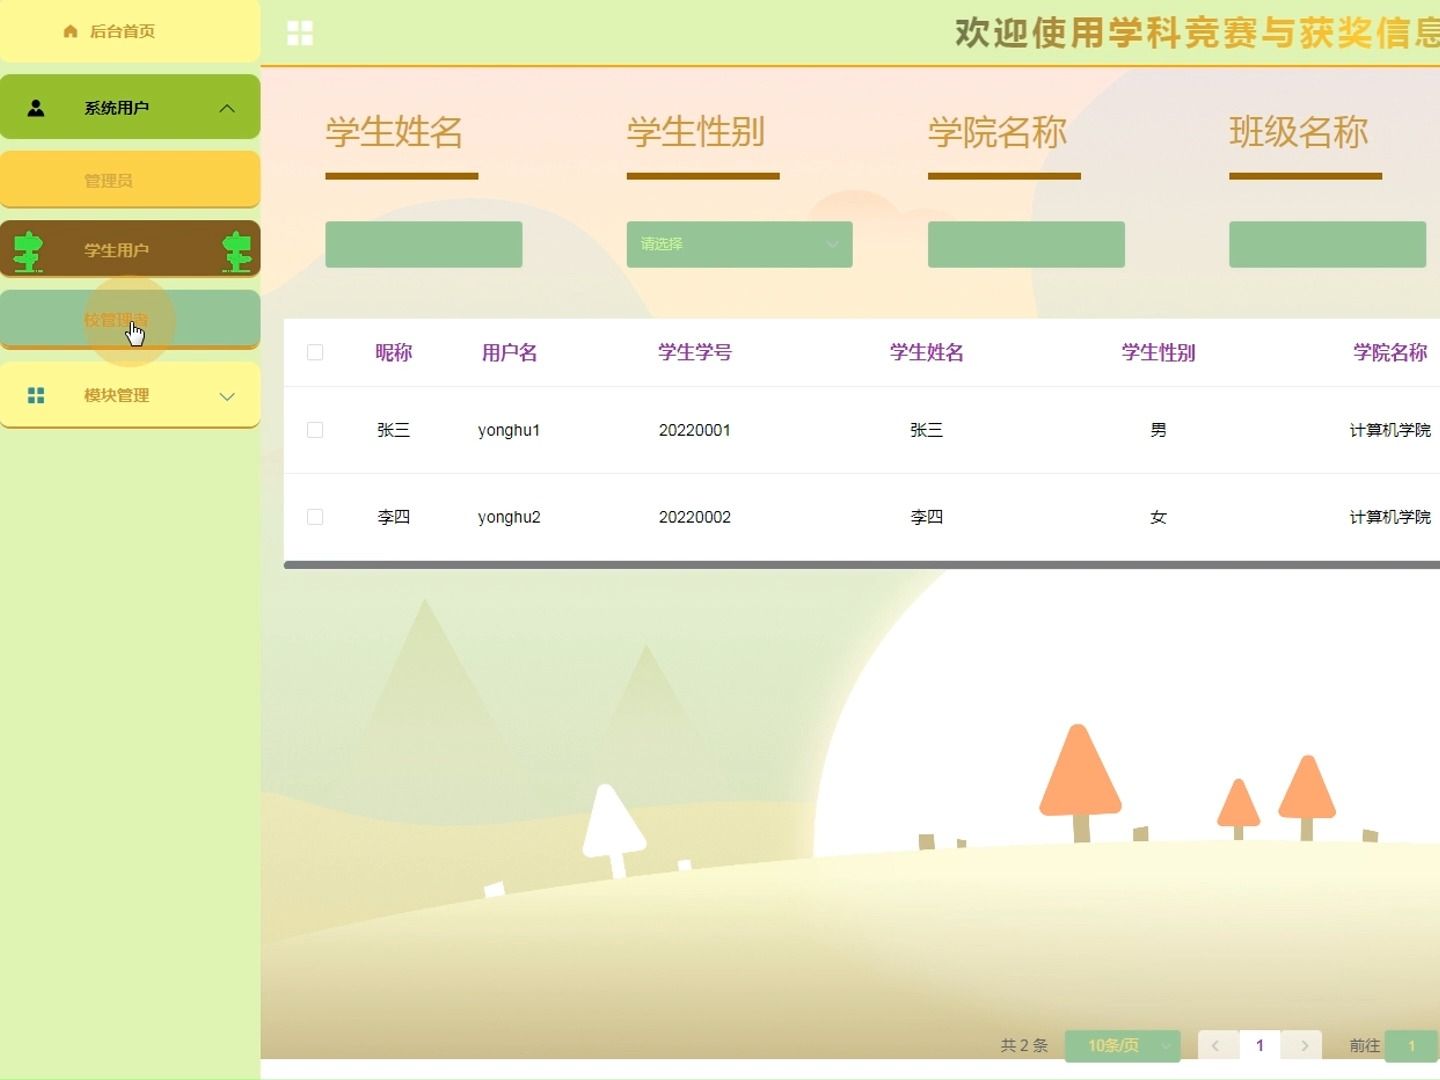Check the select-all checkbox in the table header
Image resolution: width=1440 pixels, height=1080 pixels.
pyautogui.click(x=315, y=352)
